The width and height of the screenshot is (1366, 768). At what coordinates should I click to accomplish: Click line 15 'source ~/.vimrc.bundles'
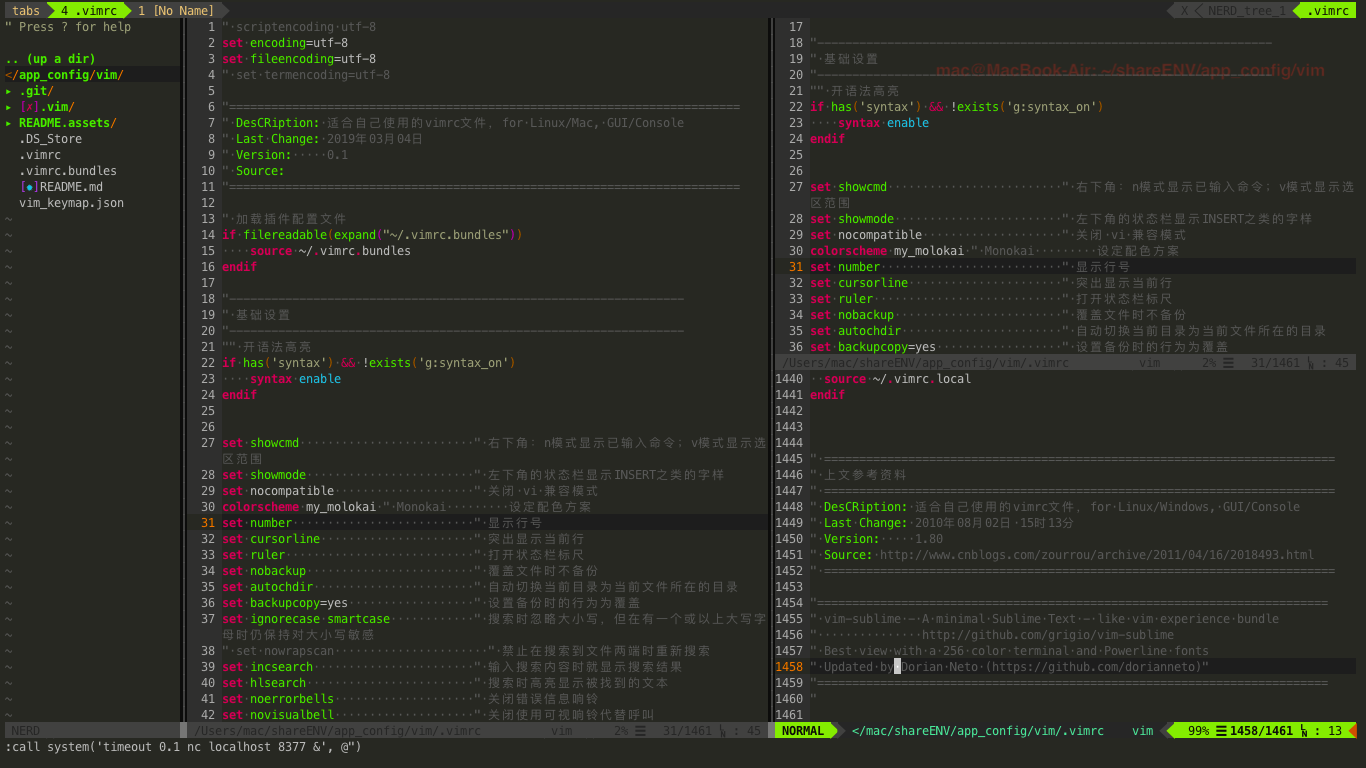pos(330,251)
